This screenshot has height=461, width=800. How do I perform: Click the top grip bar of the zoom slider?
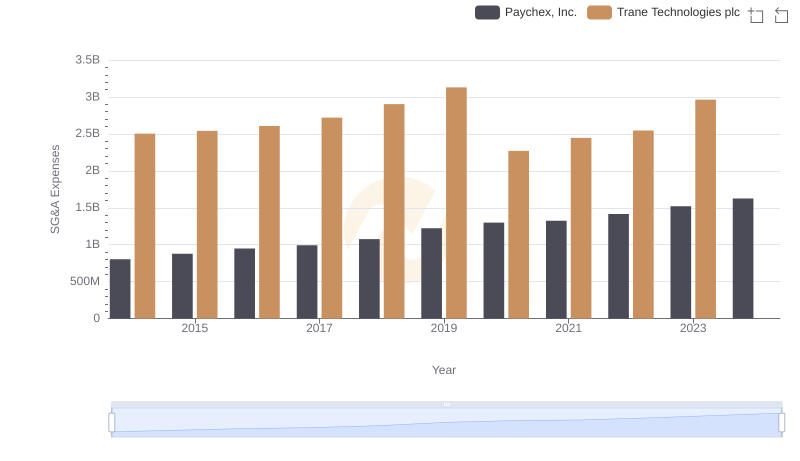pyautogui.click(x=446, y=404)
